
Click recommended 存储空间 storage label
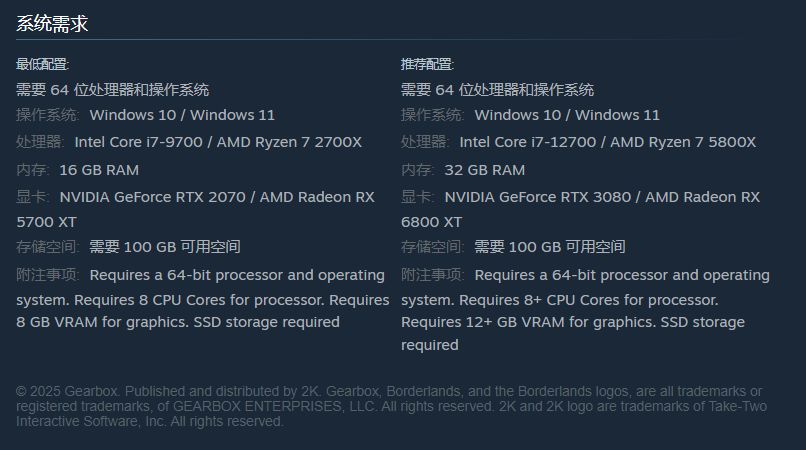(432, 247)
